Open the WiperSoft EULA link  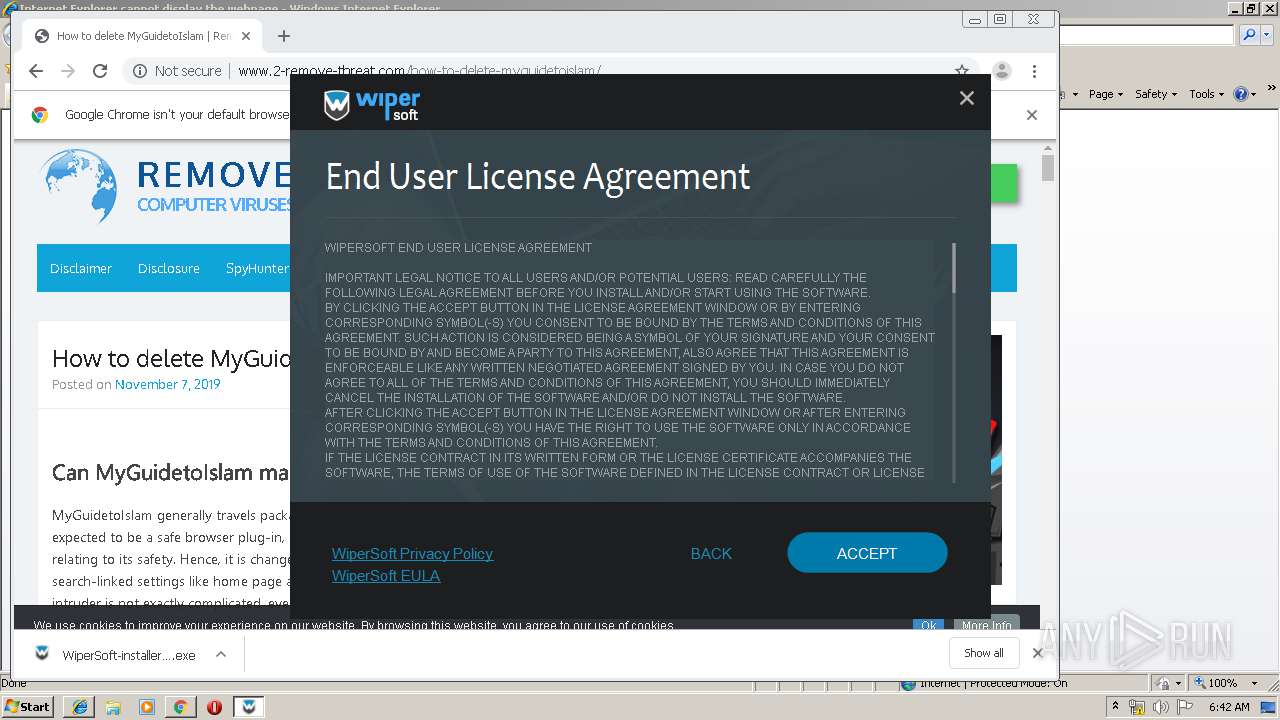[386, 575]
